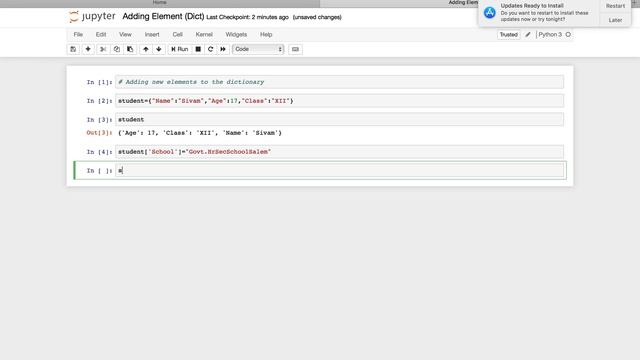640x360 pixels.
Task: Rename the notebook title Adding Element (Dict)
Action: coord(163,17)
